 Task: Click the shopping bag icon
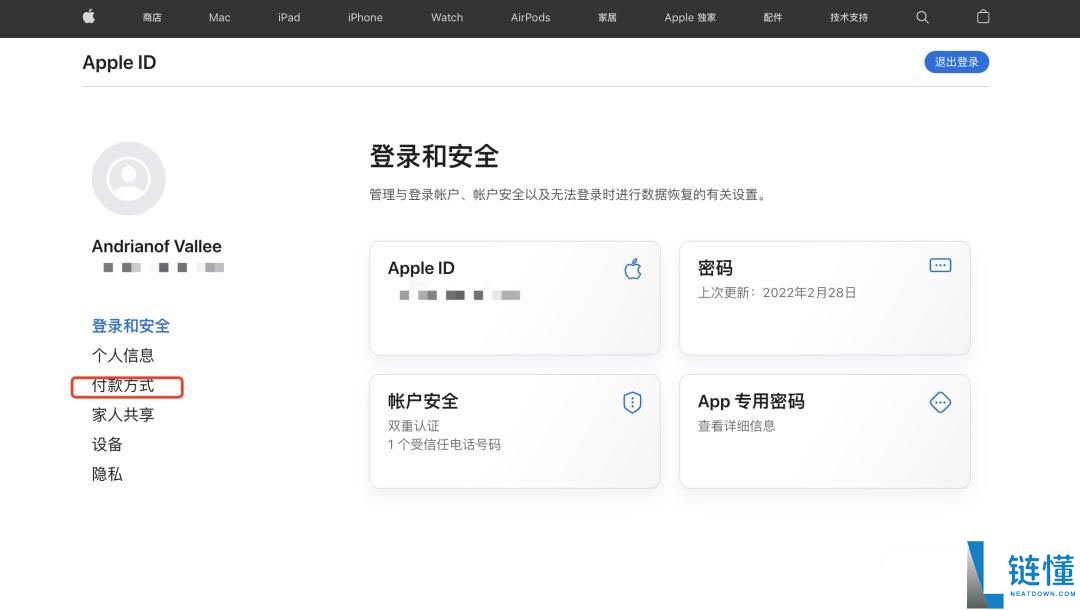(982, 17)
